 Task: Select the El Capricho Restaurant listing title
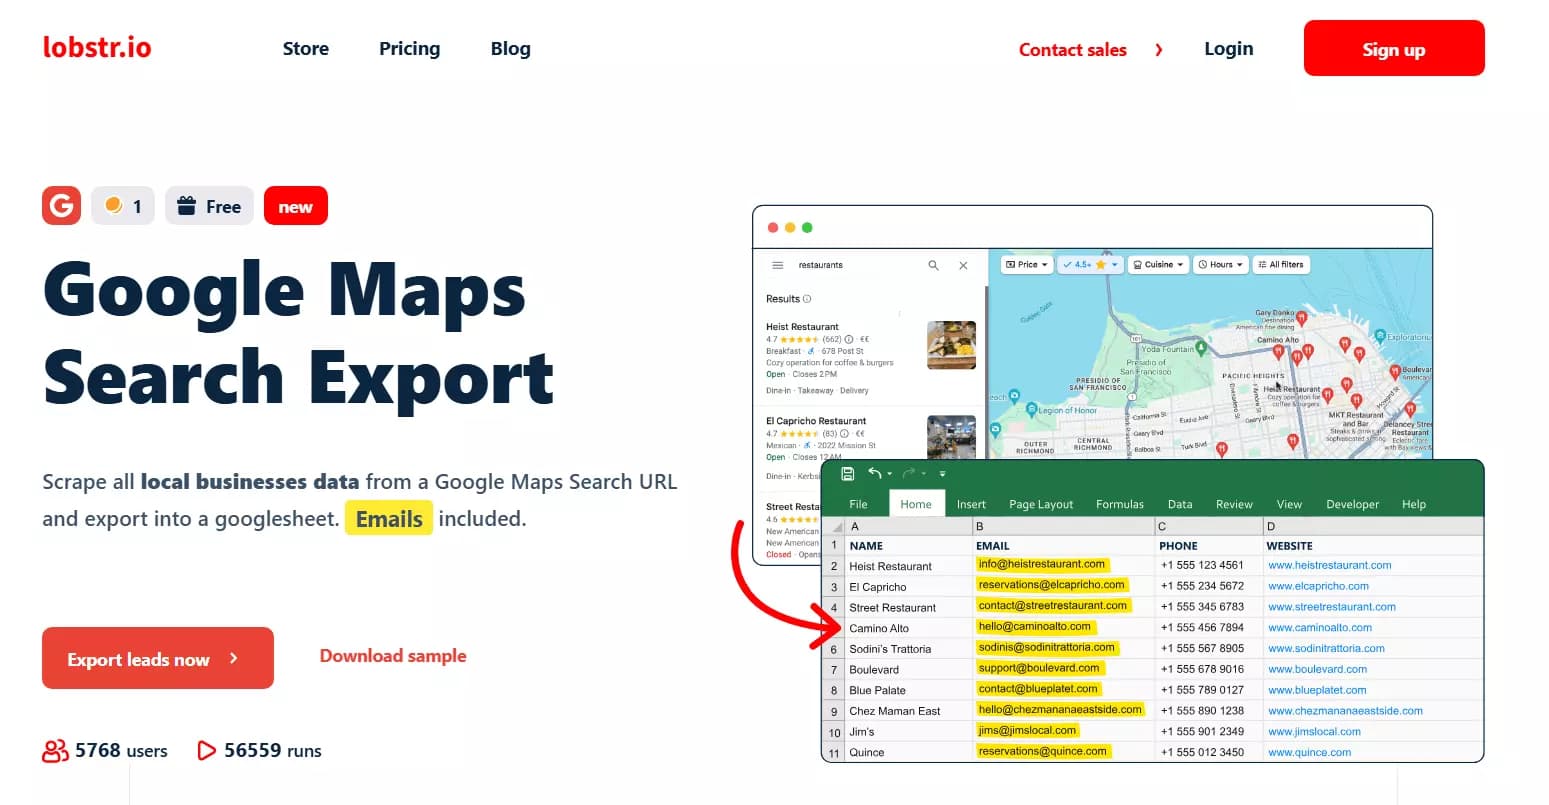(x=816, y=421)
